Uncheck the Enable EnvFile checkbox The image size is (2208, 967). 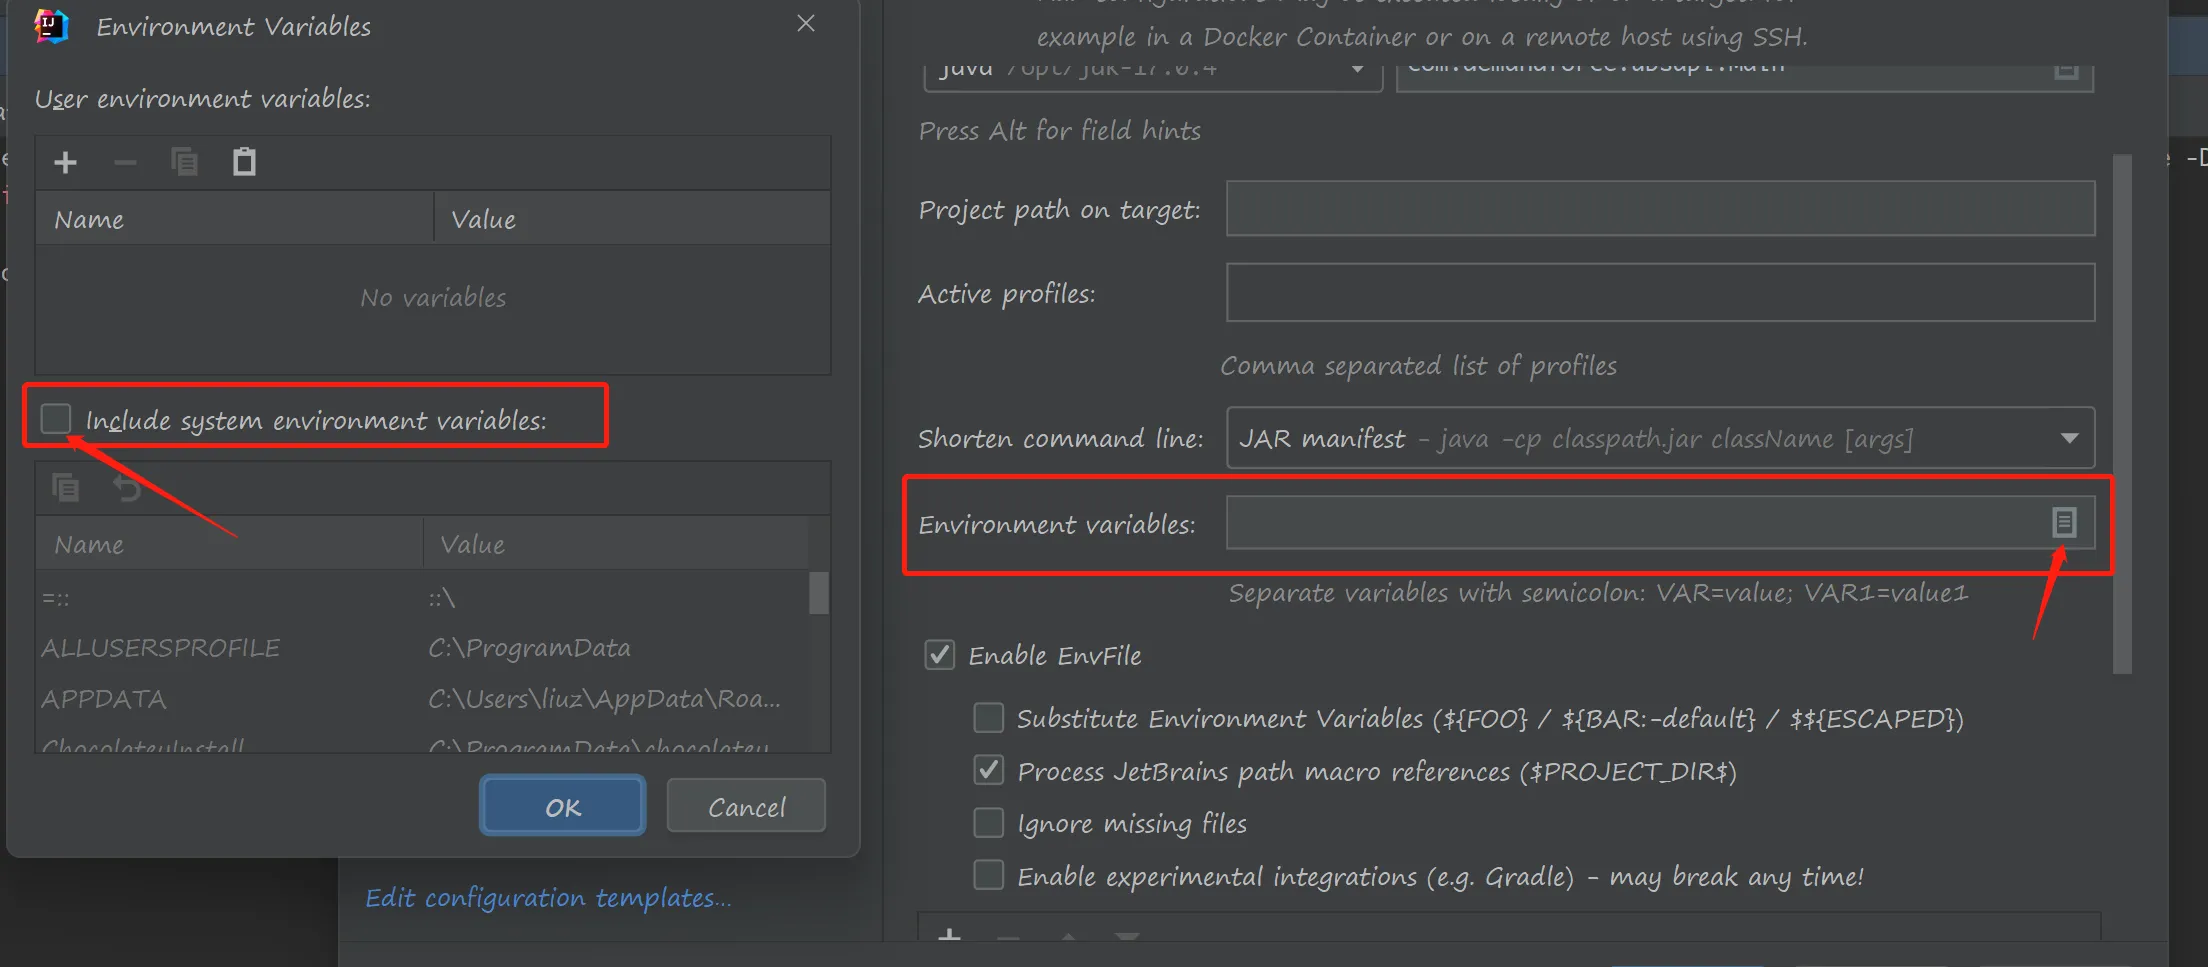pyautogui.click(x=939, y=655)
